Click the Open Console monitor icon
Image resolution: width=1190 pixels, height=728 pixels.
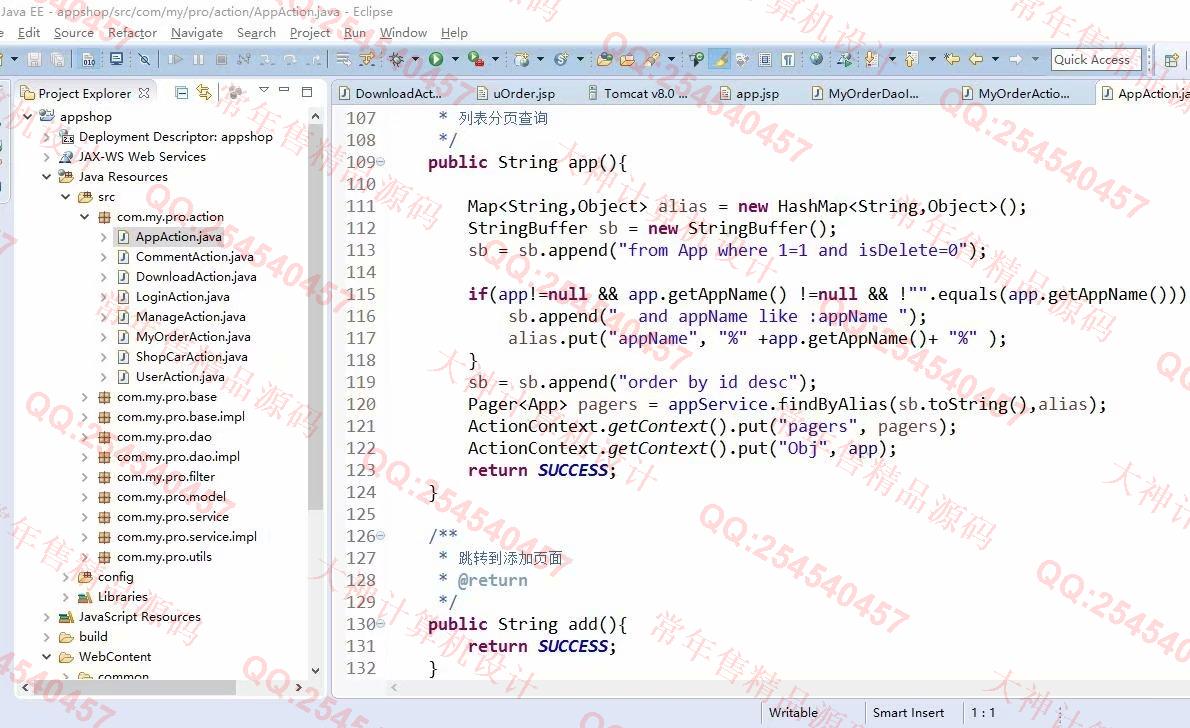click(116, 59)
